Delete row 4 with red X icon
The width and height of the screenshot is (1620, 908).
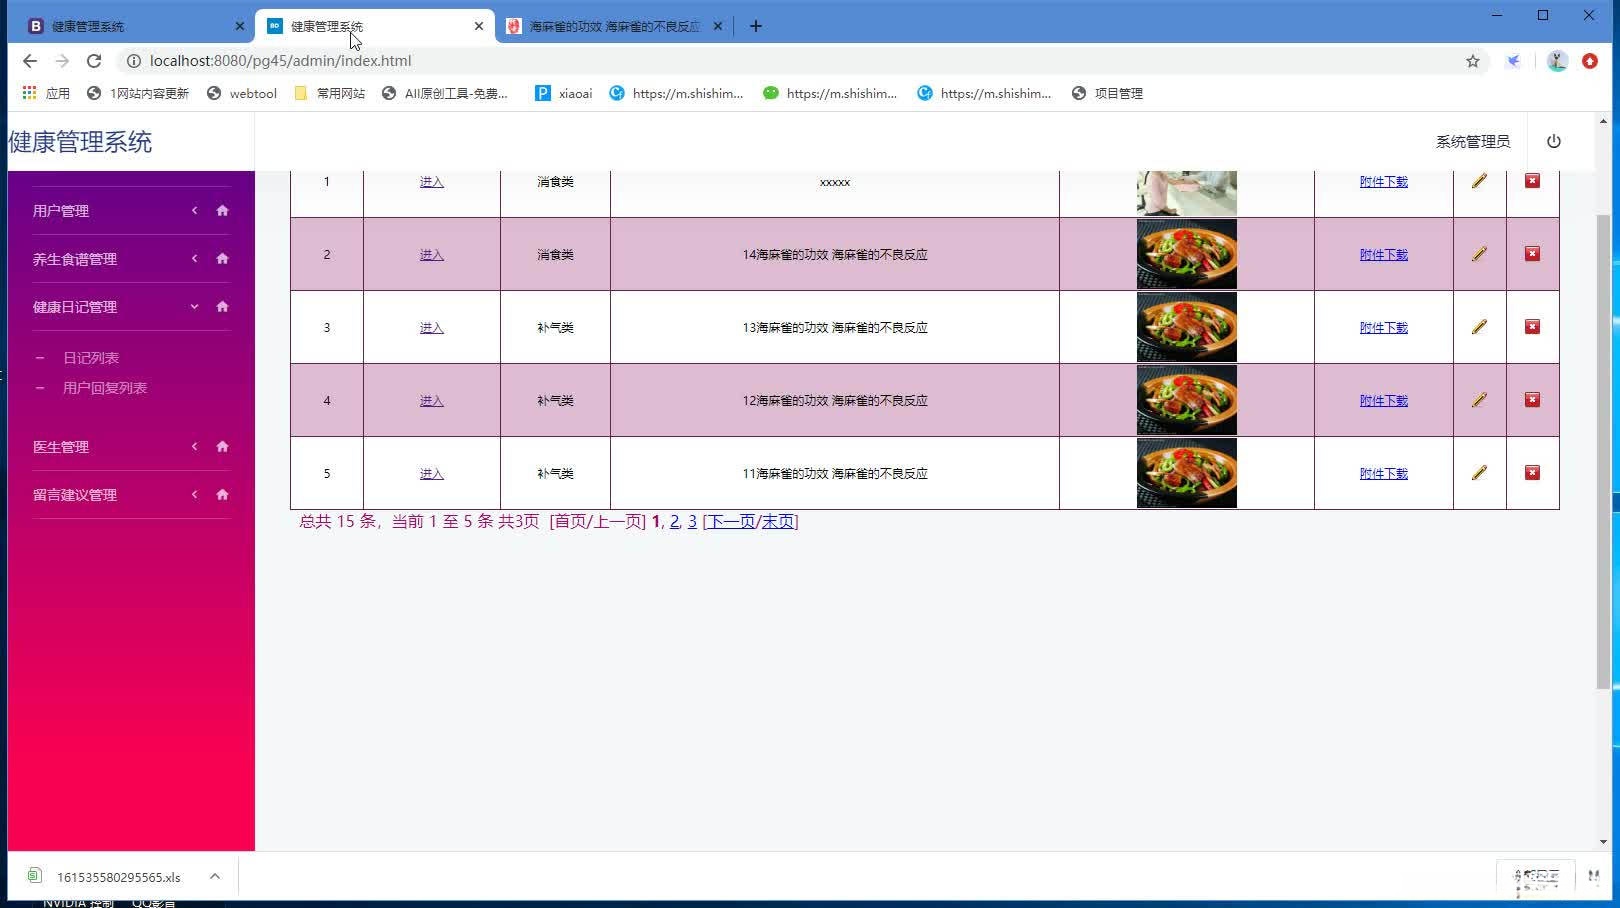coord(1532,400)
